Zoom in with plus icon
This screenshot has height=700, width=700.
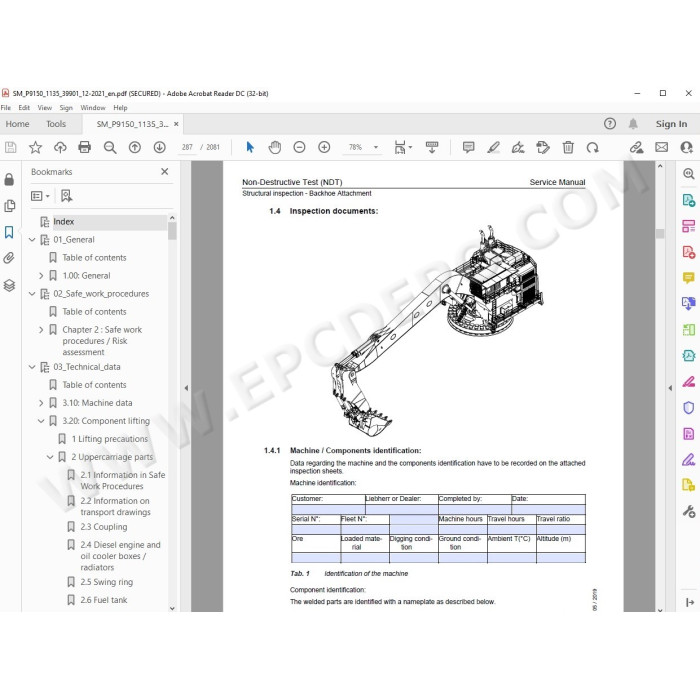tap(324, 147)
